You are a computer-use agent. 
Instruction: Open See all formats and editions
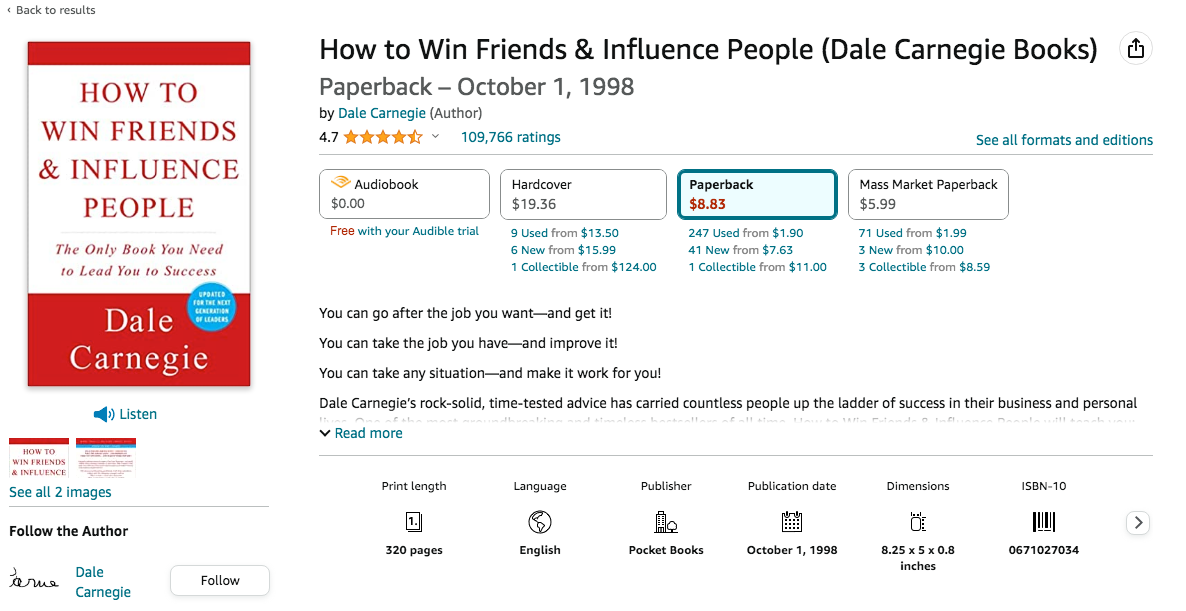click(x=1064, y=140)
